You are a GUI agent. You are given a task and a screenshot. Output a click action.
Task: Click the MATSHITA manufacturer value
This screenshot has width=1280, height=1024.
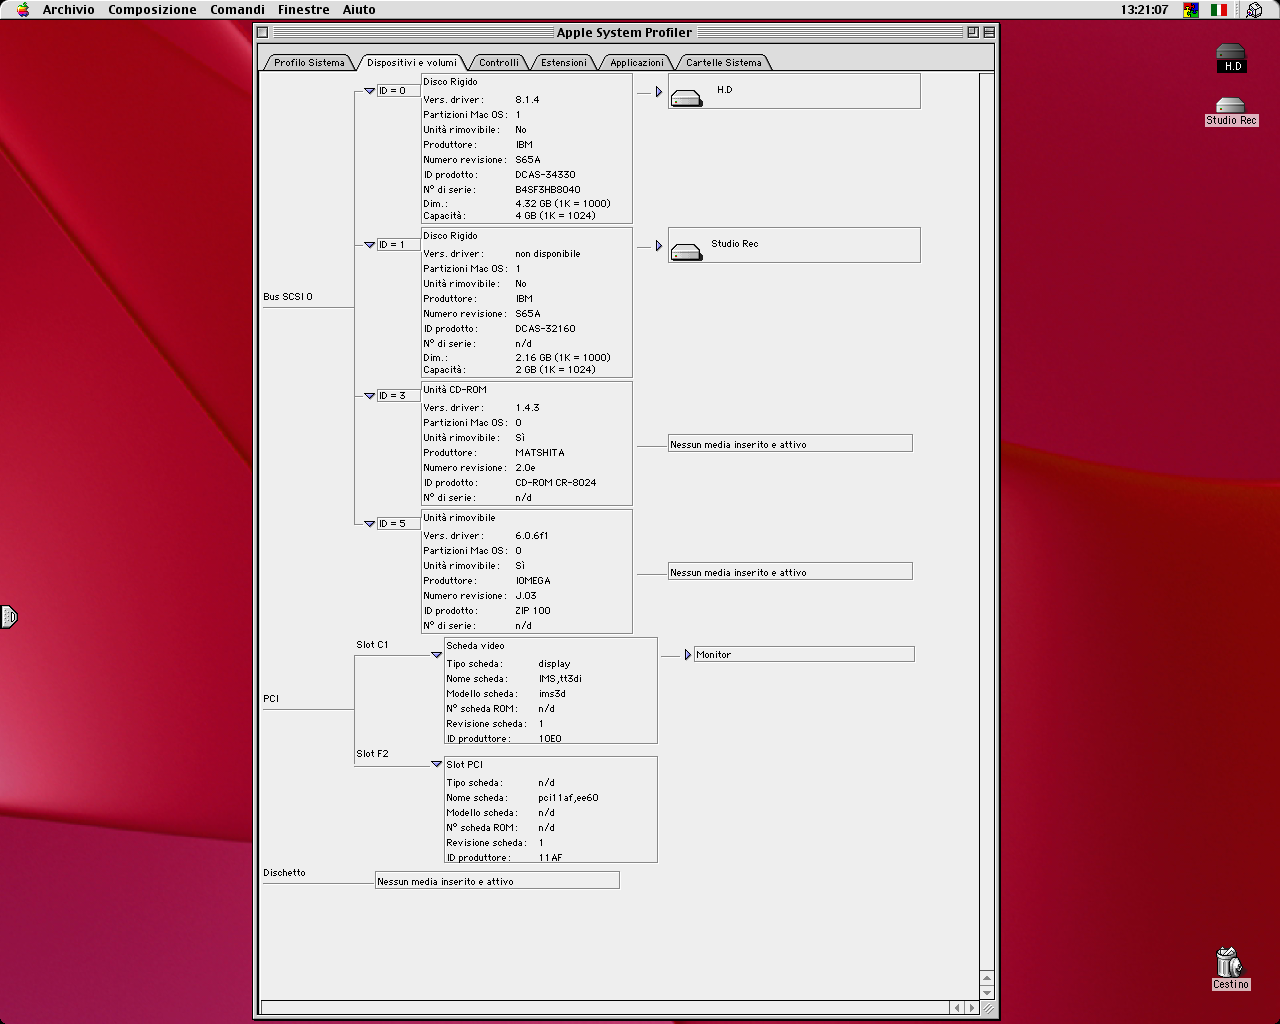point(539,453)
